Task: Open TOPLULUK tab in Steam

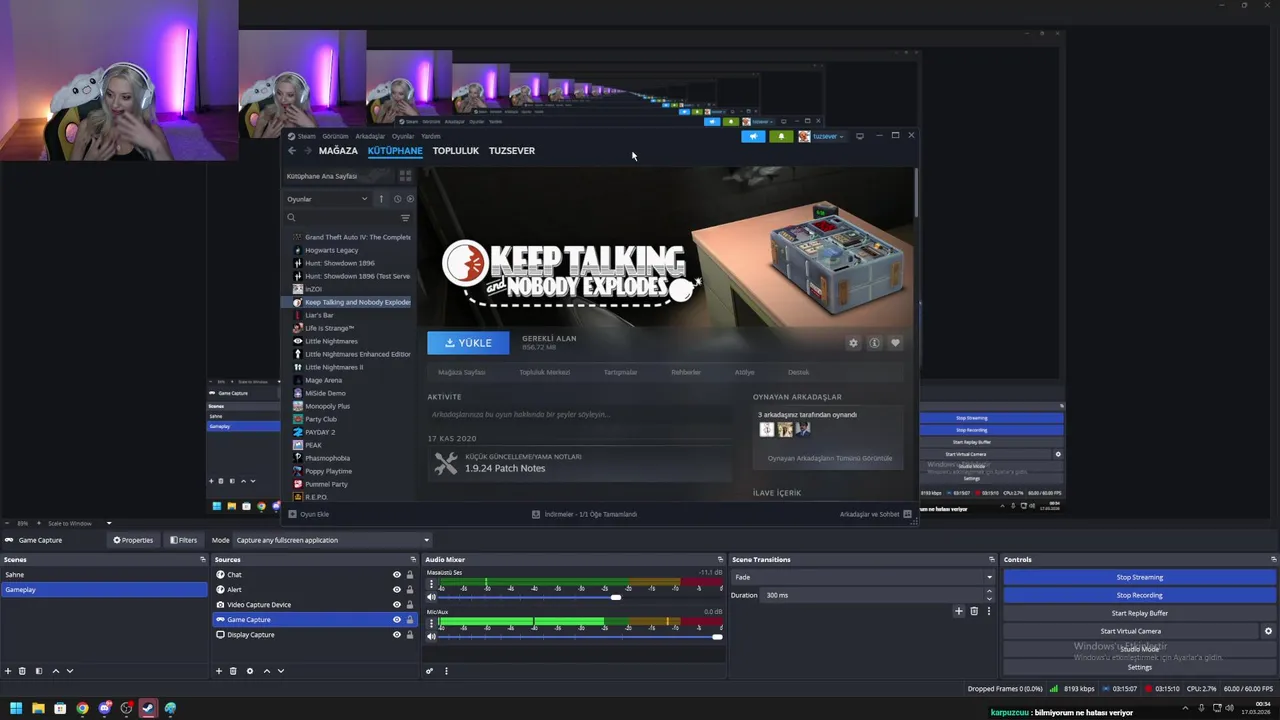Action: point(456,151)
